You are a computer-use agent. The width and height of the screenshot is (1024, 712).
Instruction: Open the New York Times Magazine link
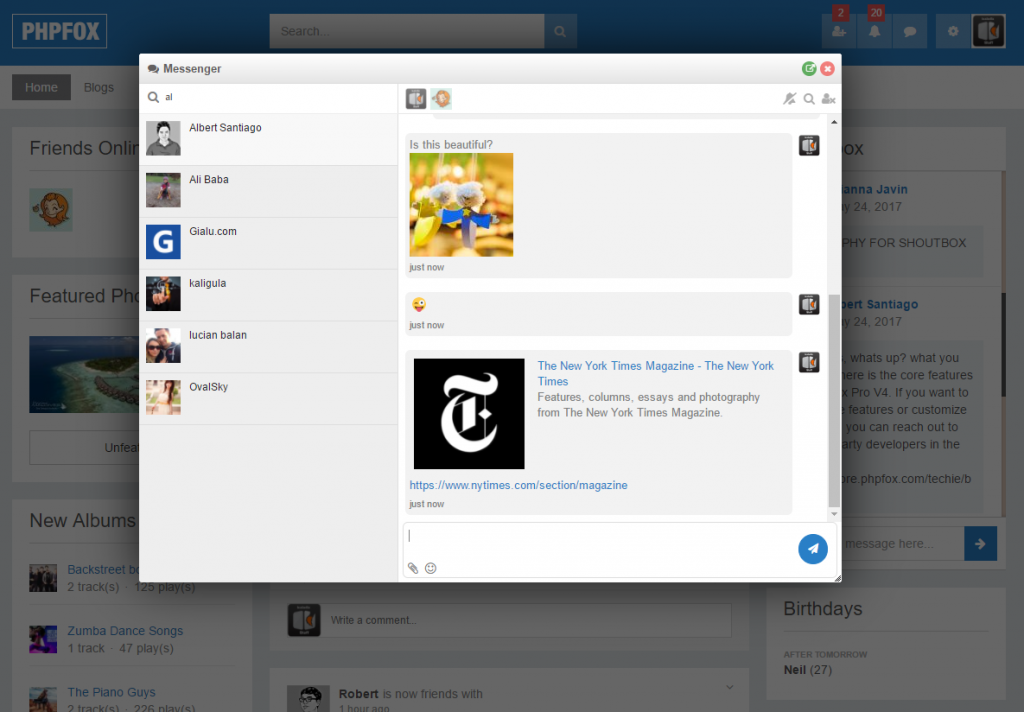[655, 373]
